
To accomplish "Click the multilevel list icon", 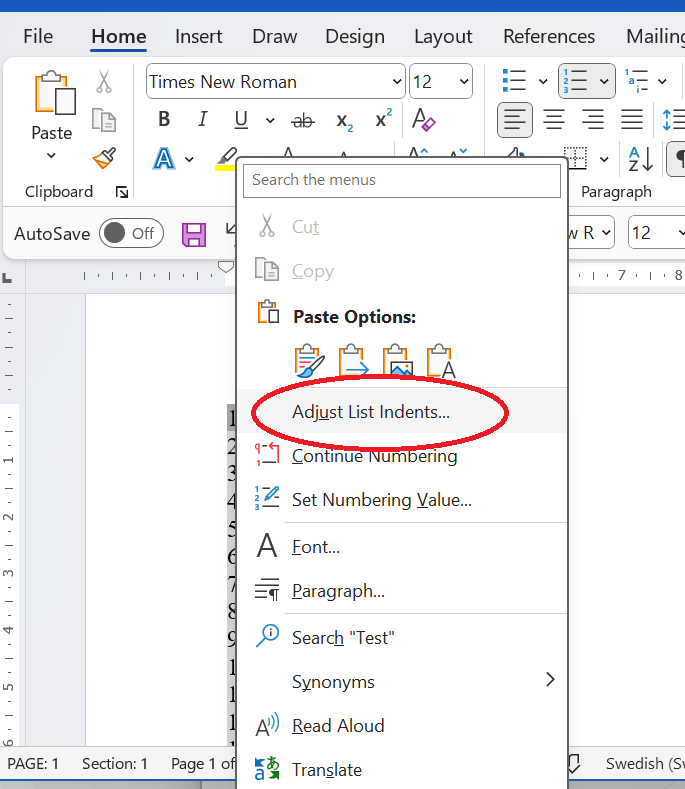I will [x=636, y=81].
